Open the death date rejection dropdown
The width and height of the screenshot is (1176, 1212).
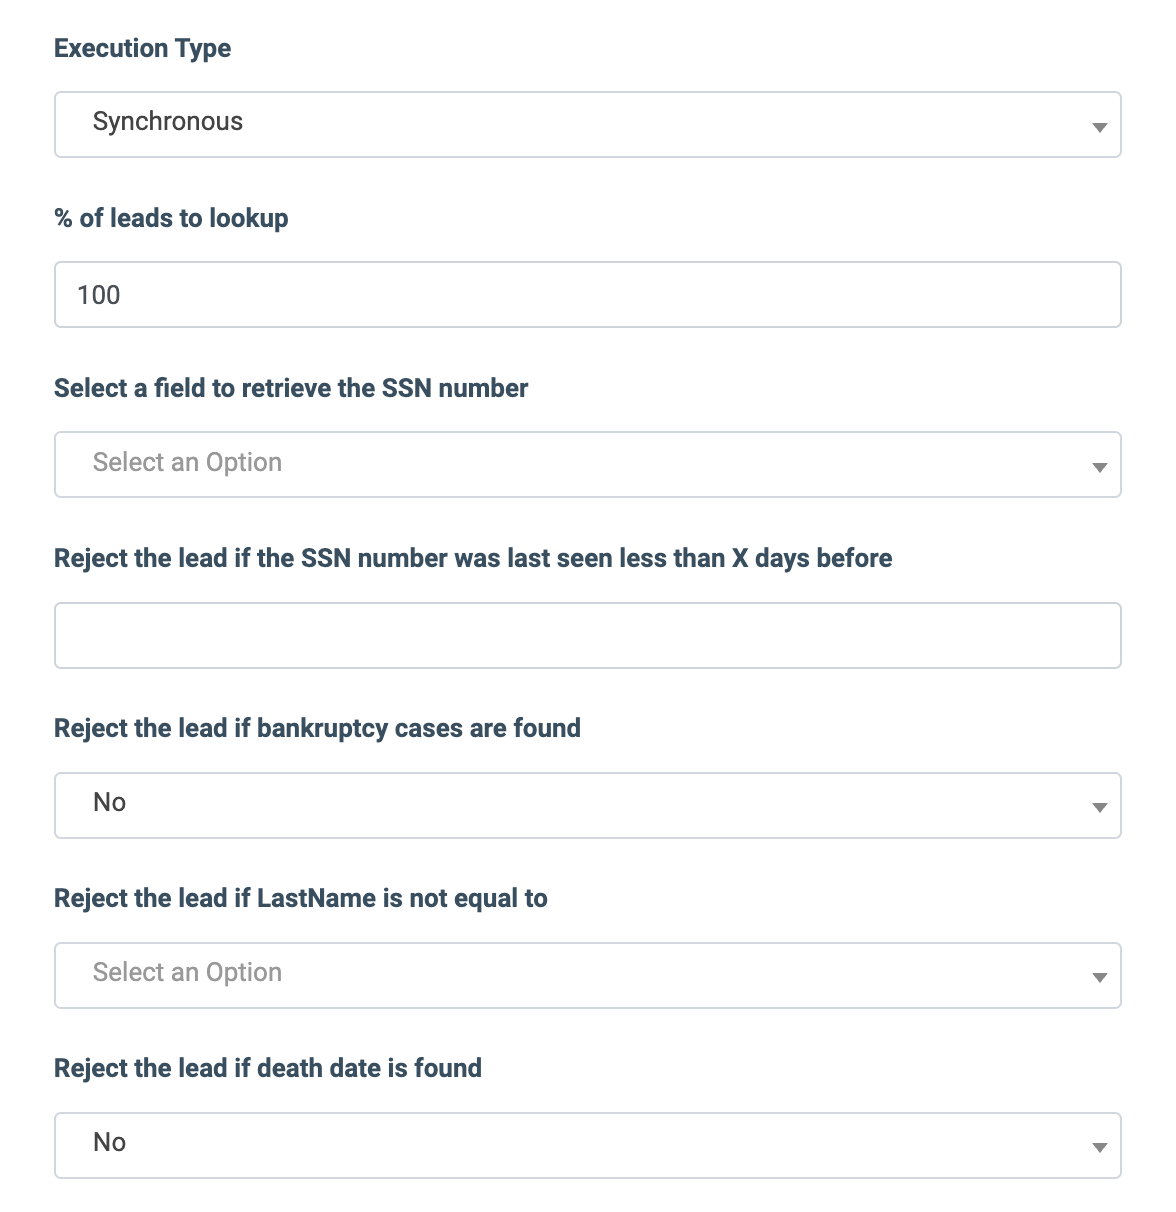point(587,1145)
